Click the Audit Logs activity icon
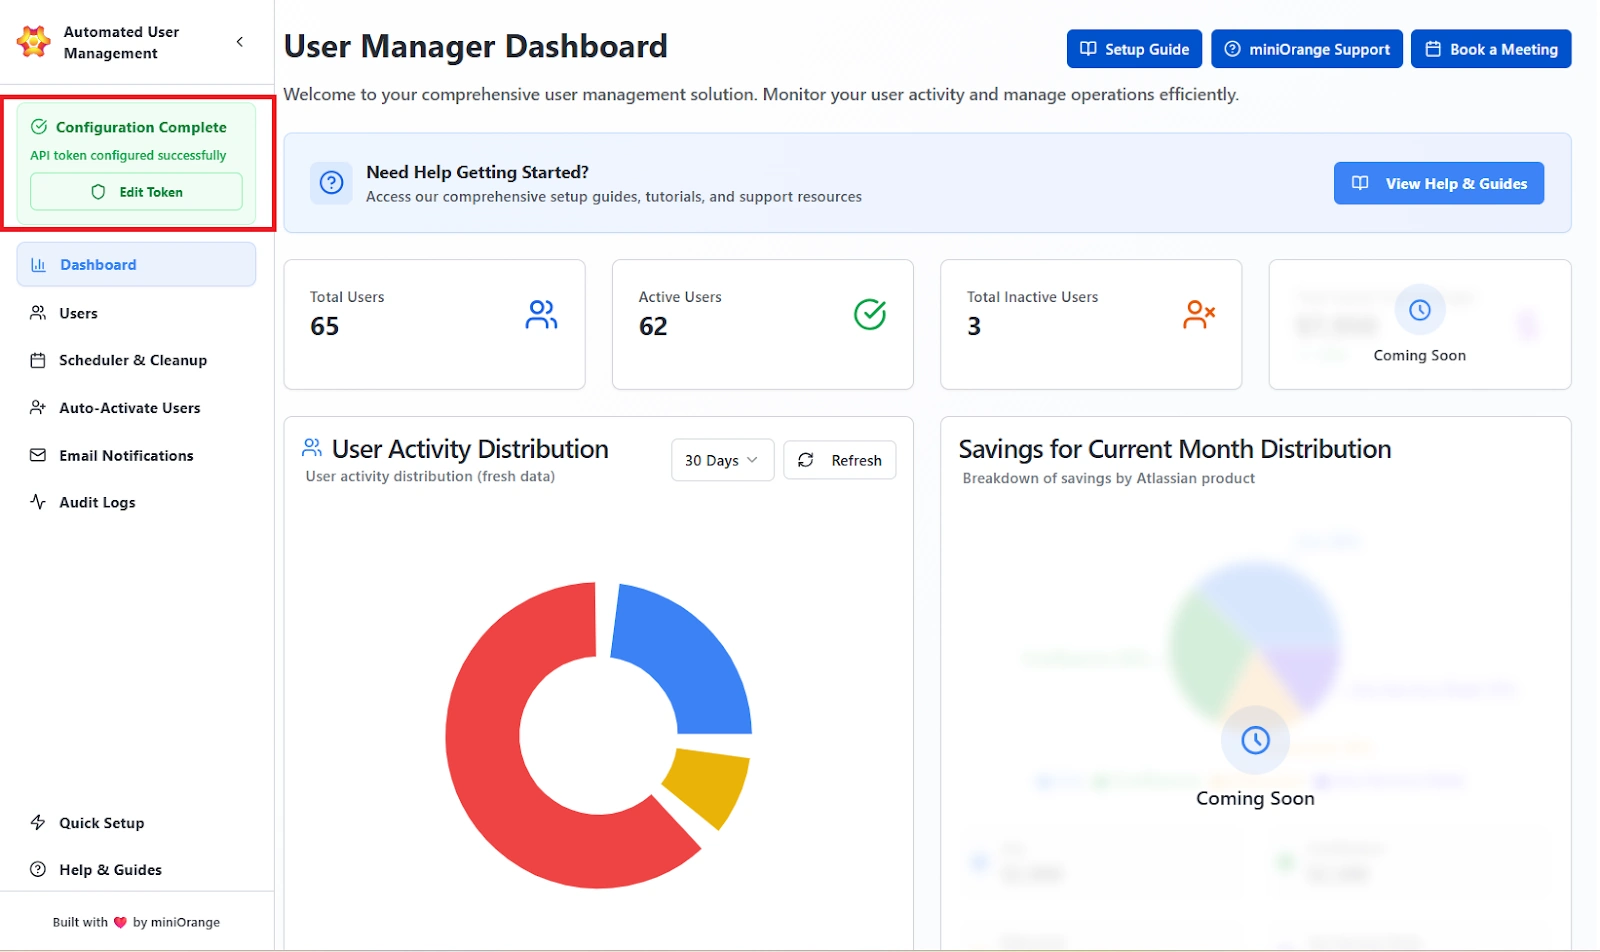The image size is (1600, 952). [37, 502]
